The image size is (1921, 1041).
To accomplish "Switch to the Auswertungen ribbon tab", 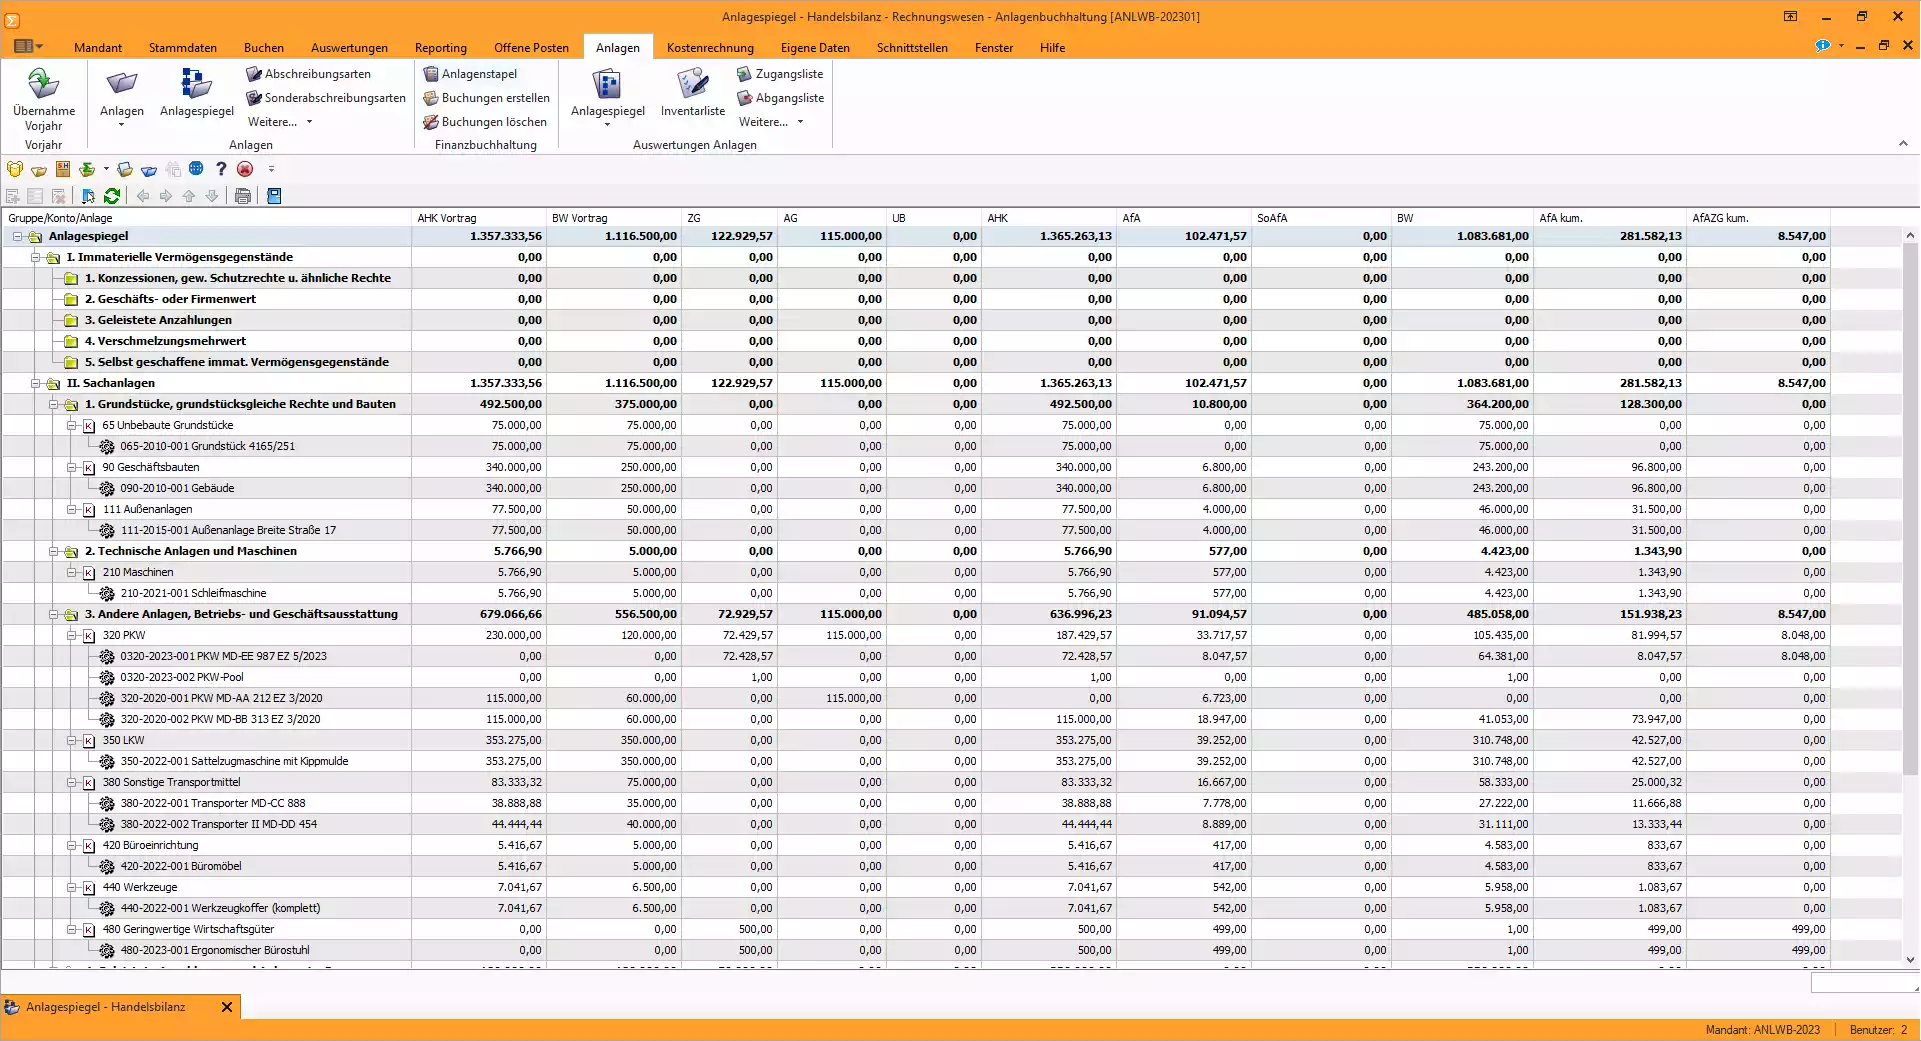I will pyautogui.click(x=349, y=47).
